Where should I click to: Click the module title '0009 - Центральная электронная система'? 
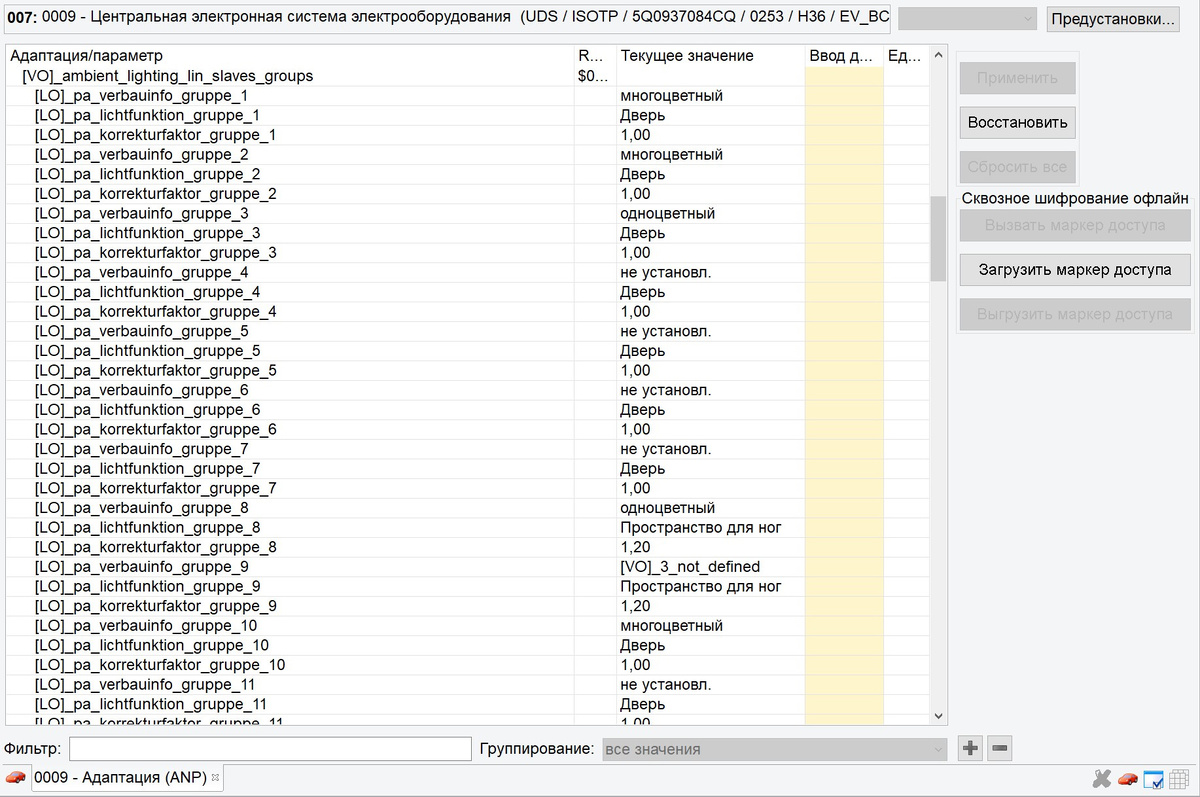click(274, 17)
